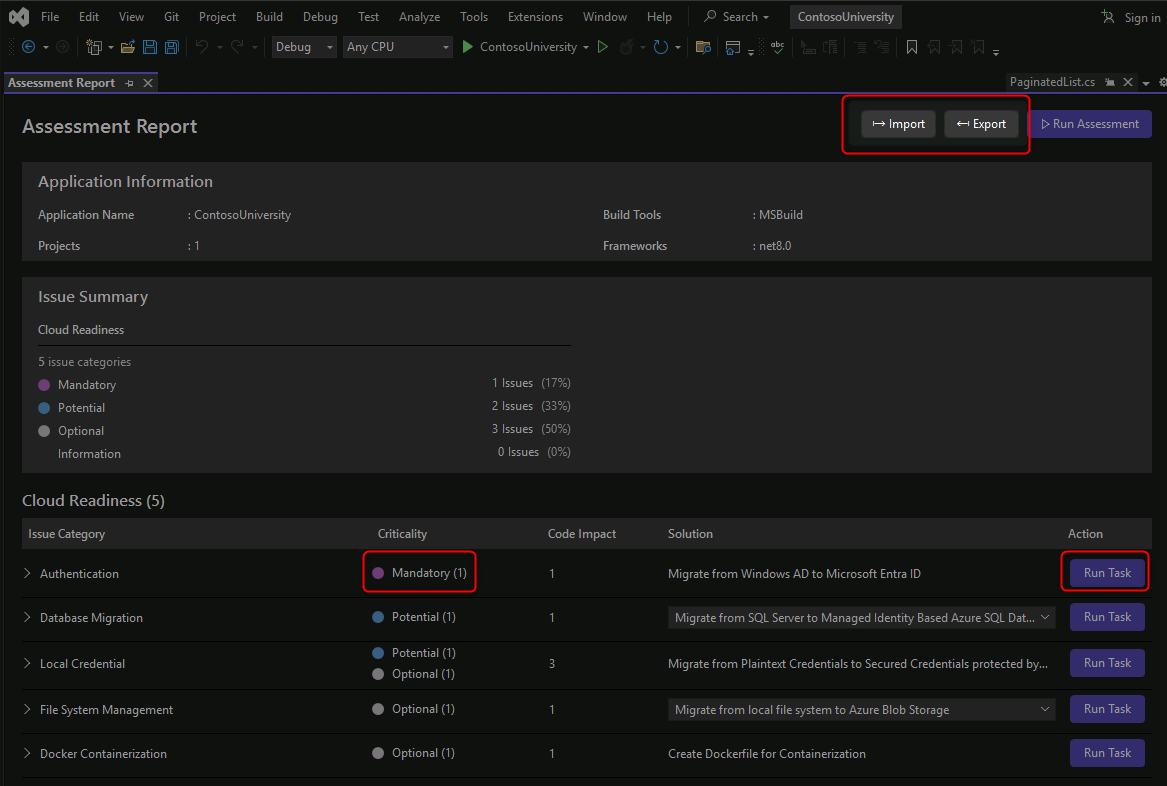Screen dimensions: 1167x786
Task: Click the Hot Reload flame icon
Action: click(627, 47)
